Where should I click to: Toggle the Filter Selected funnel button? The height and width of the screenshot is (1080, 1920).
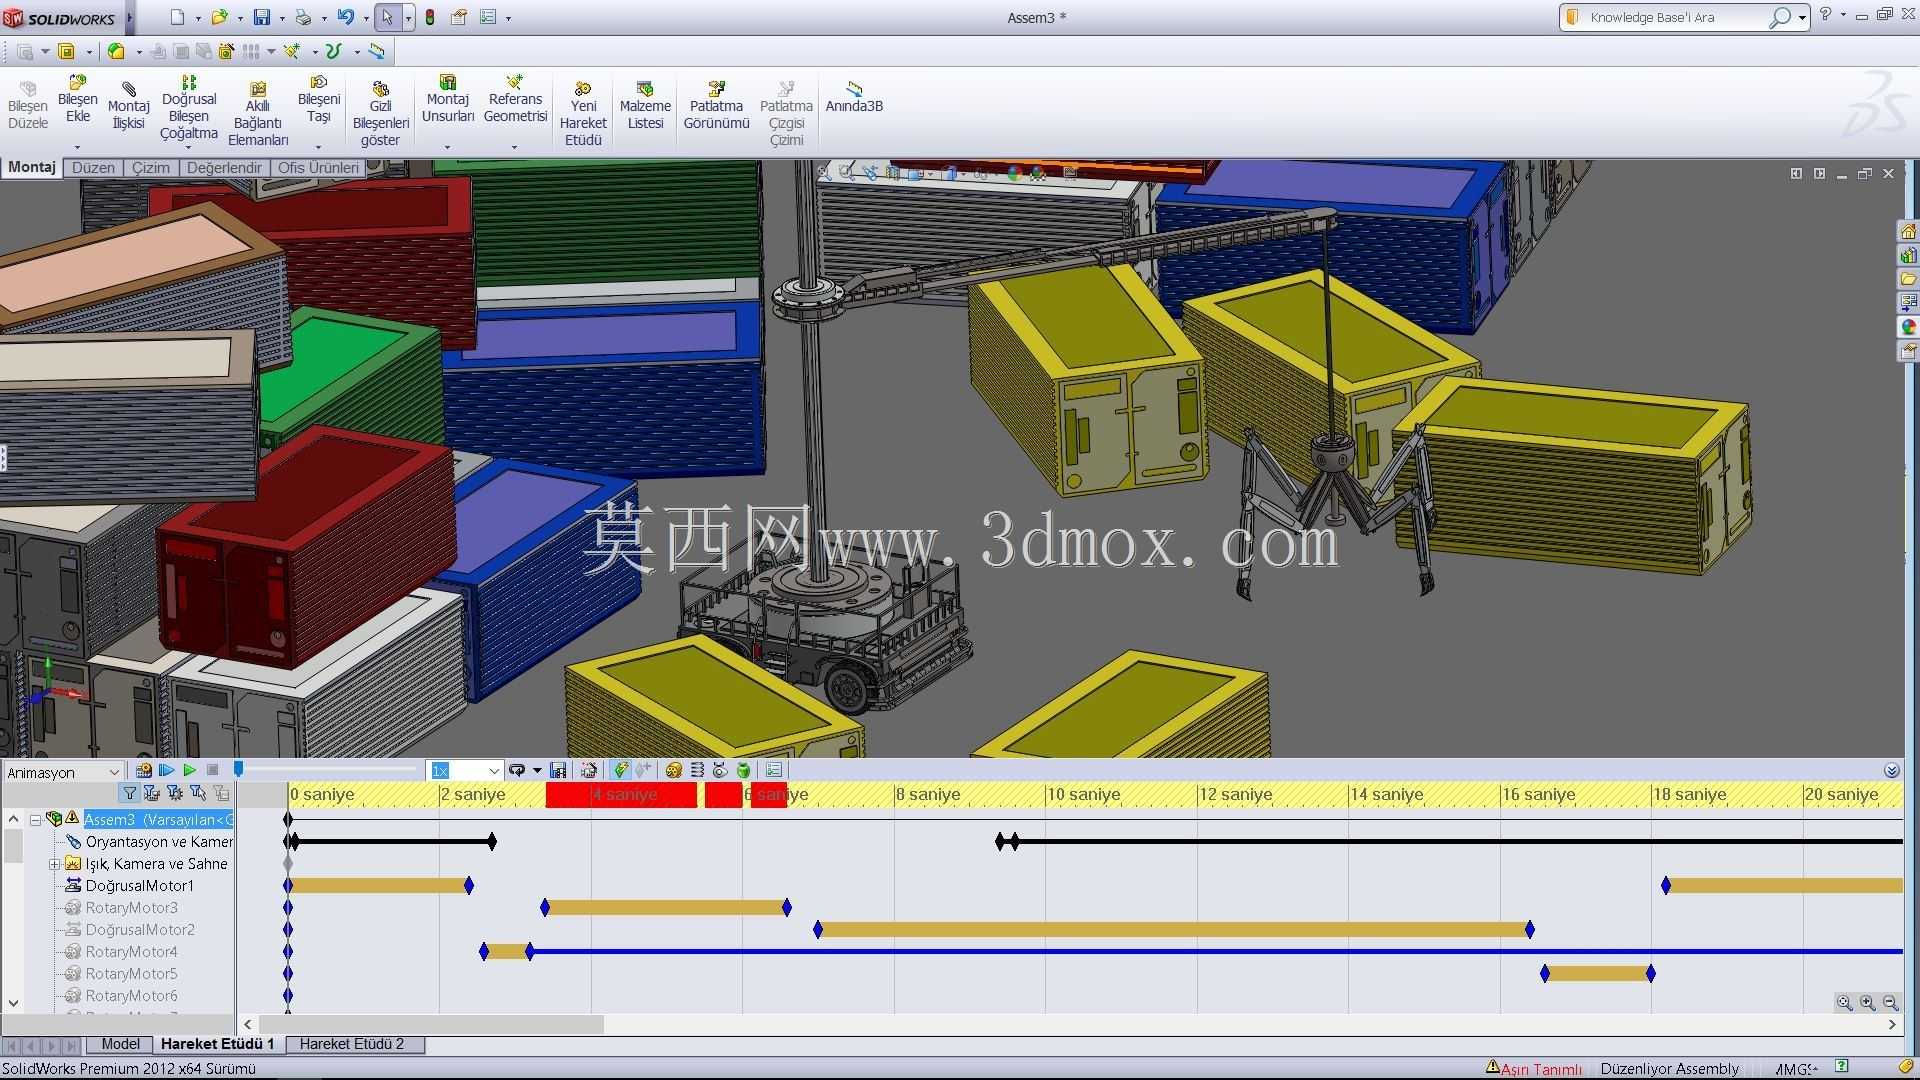point(198,794)
